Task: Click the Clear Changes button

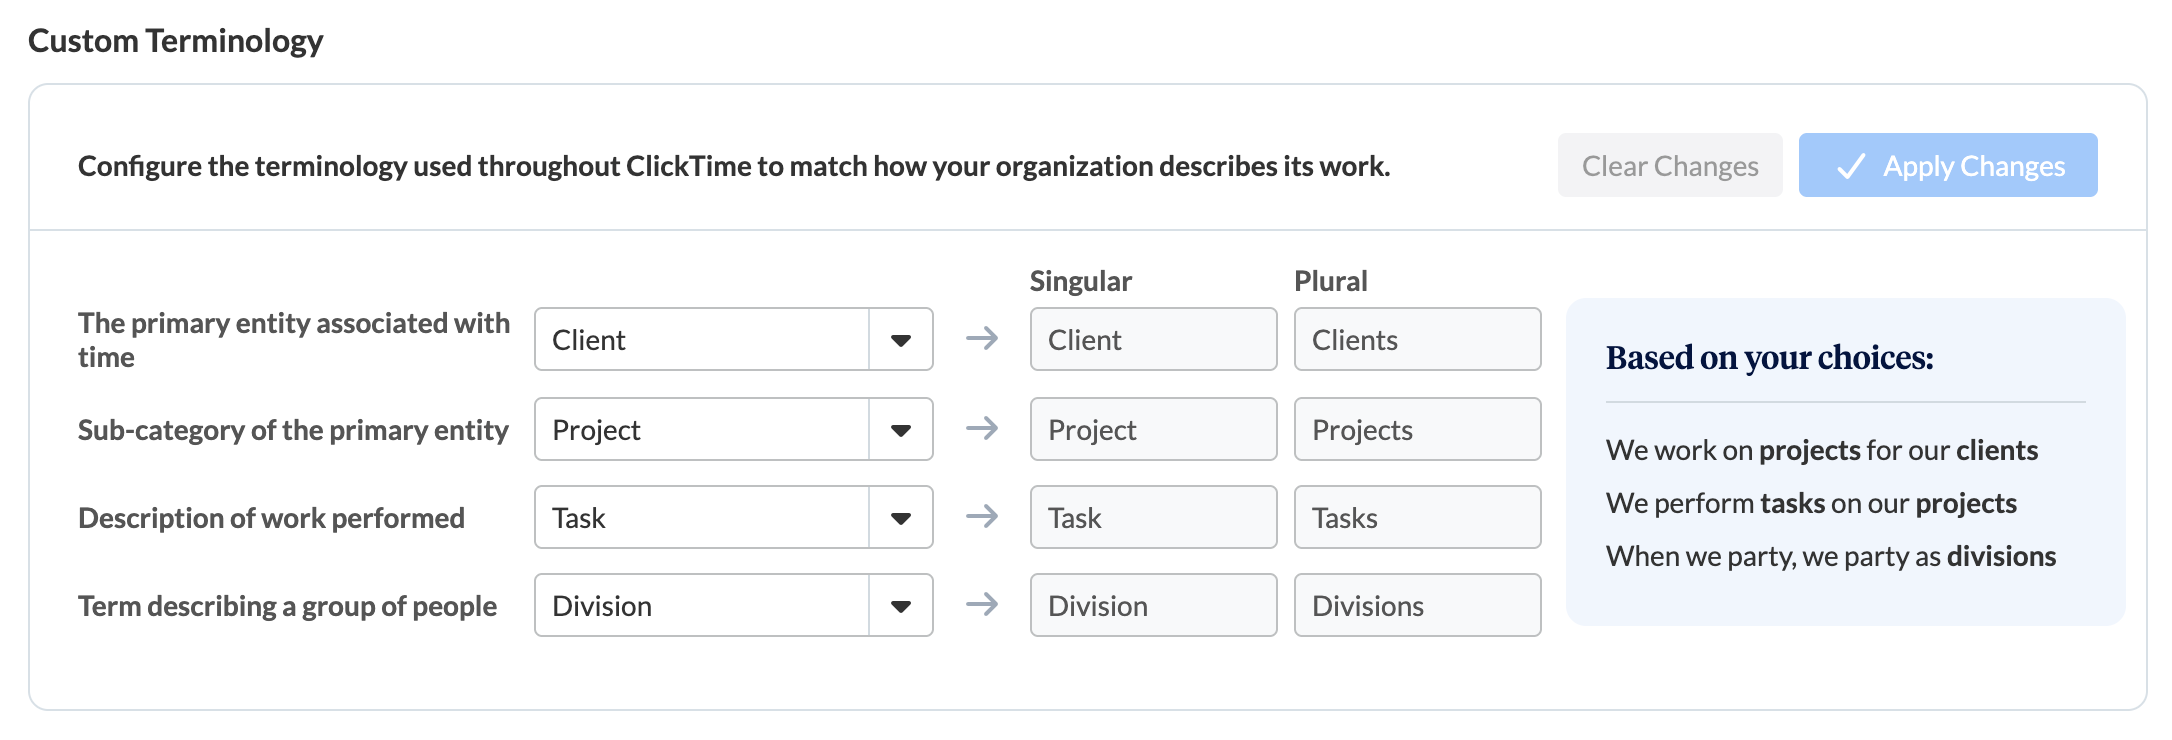Action: coord(1669,165)
